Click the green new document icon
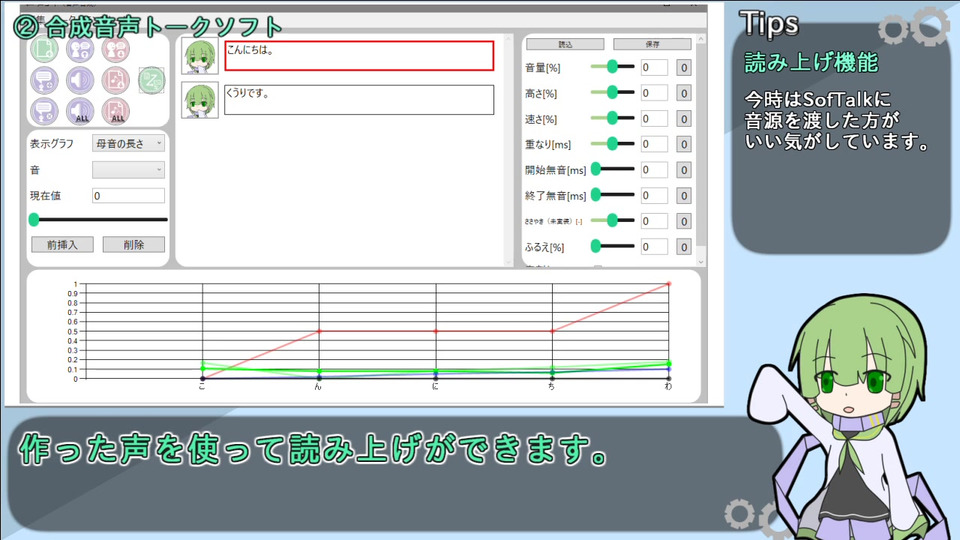Screen dimensions: 960x540 pyautogui.click(x=44, y=49)
